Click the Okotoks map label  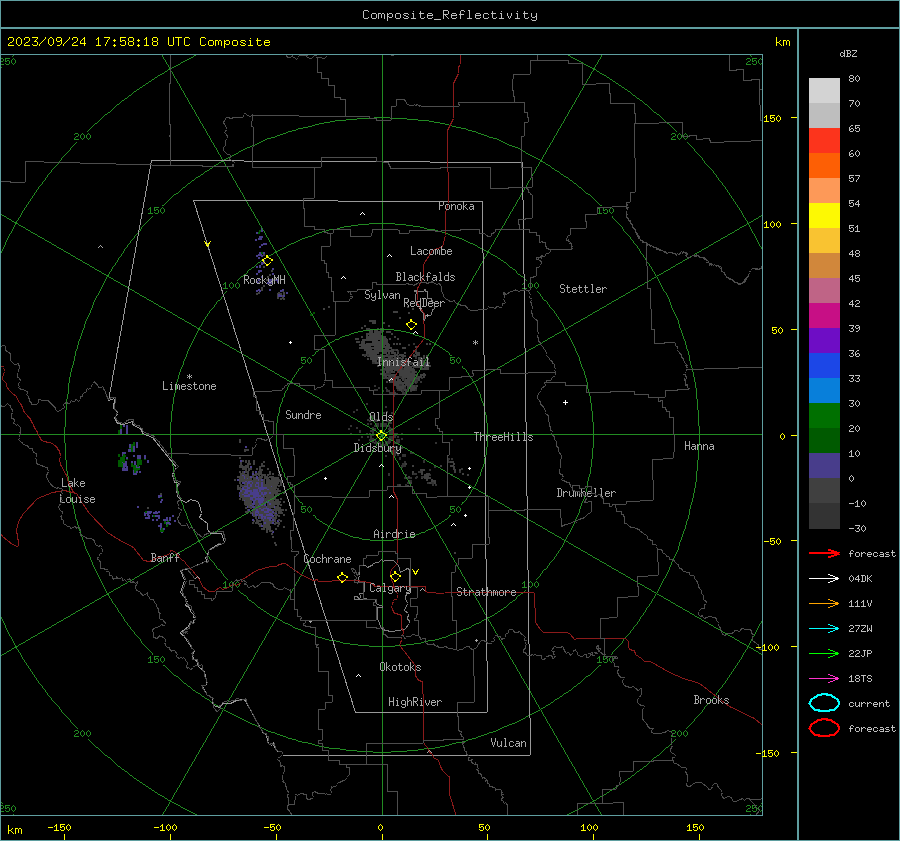point(400,667)
